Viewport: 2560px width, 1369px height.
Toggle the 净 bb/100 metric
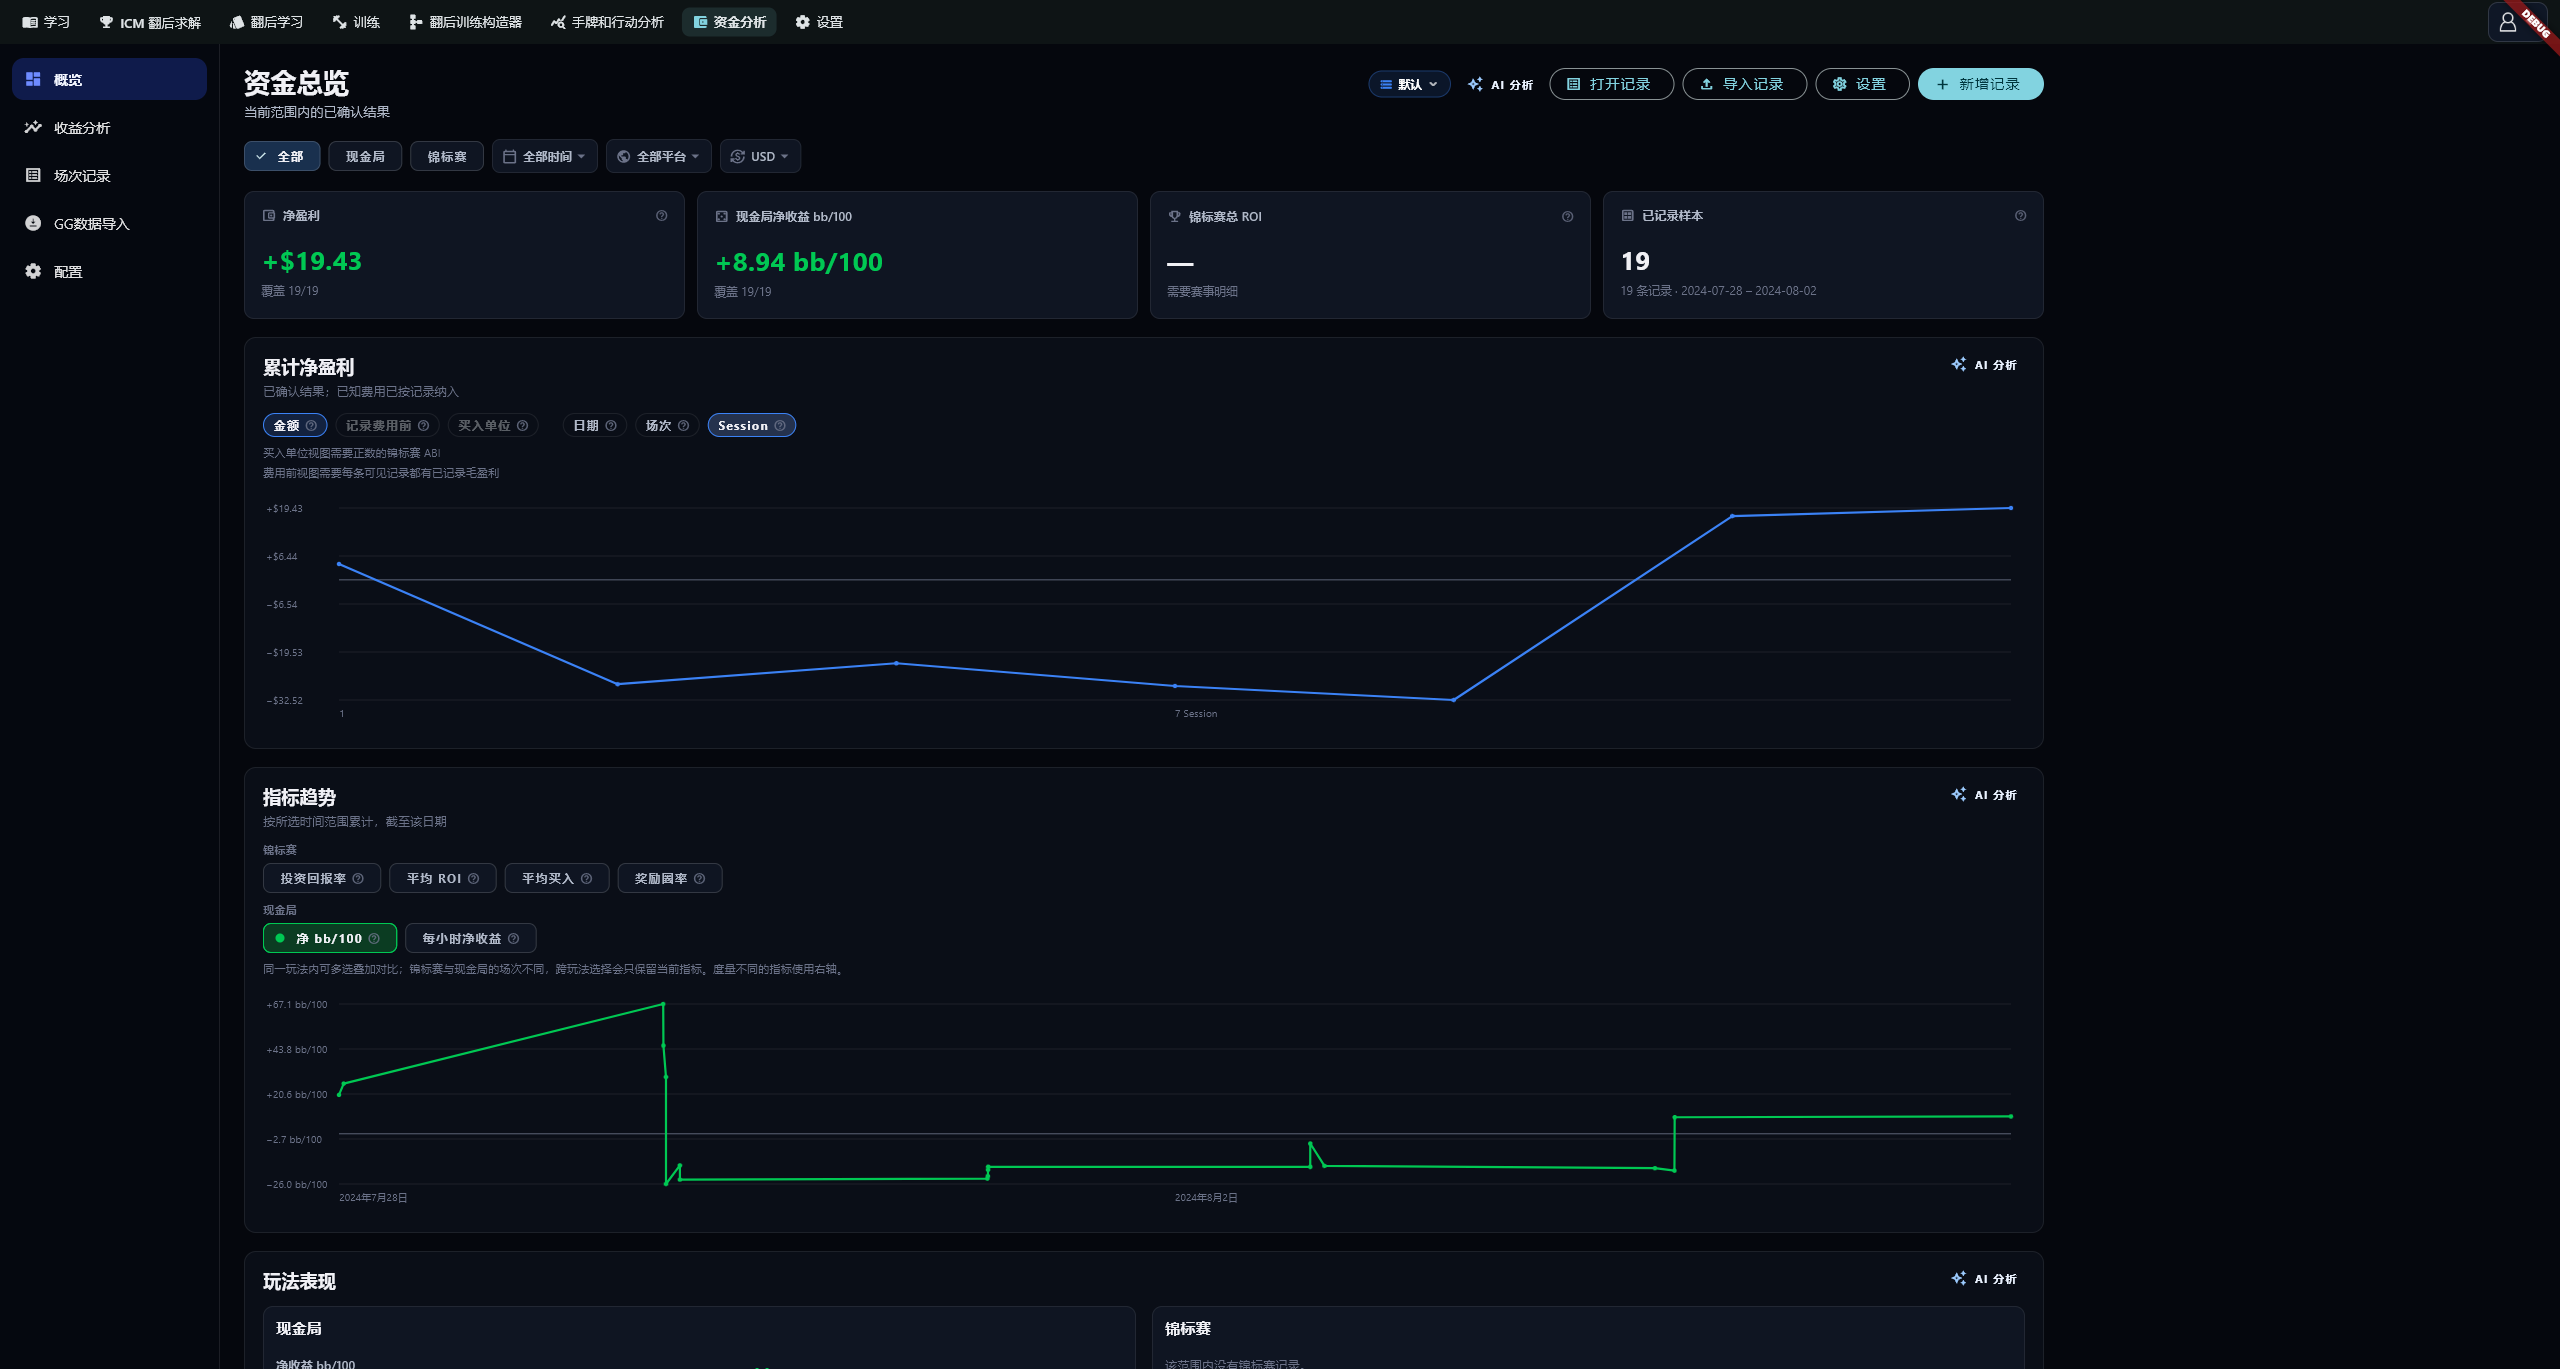click(330, 939)
